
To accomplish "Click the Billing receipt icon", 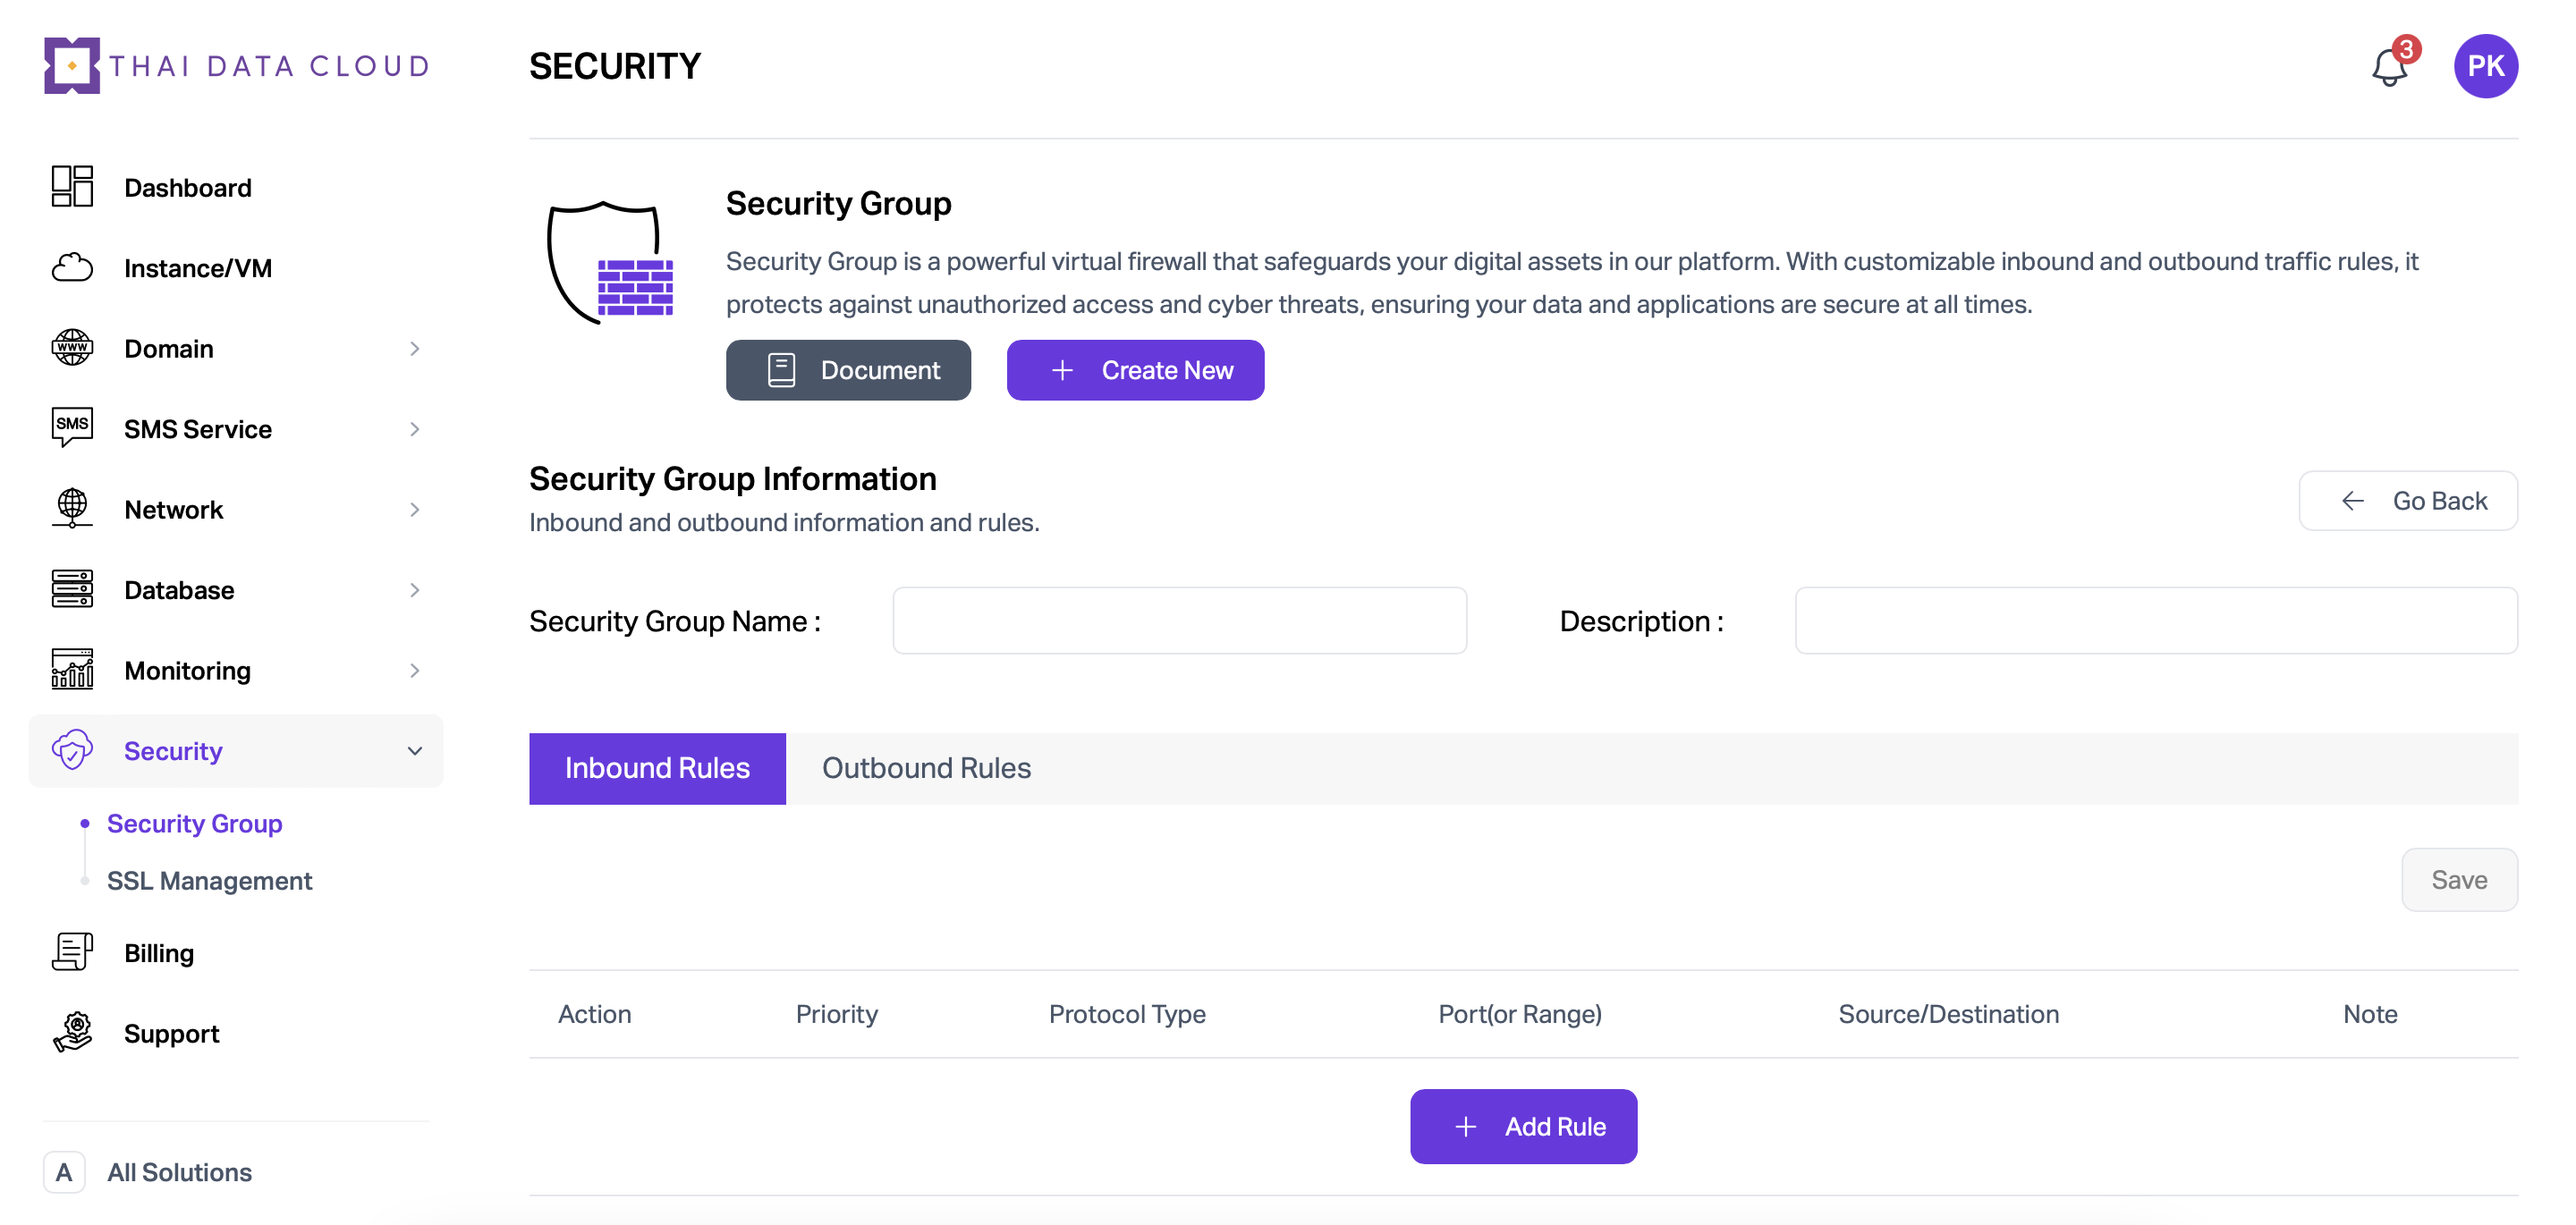I will (x=72, y=952).
